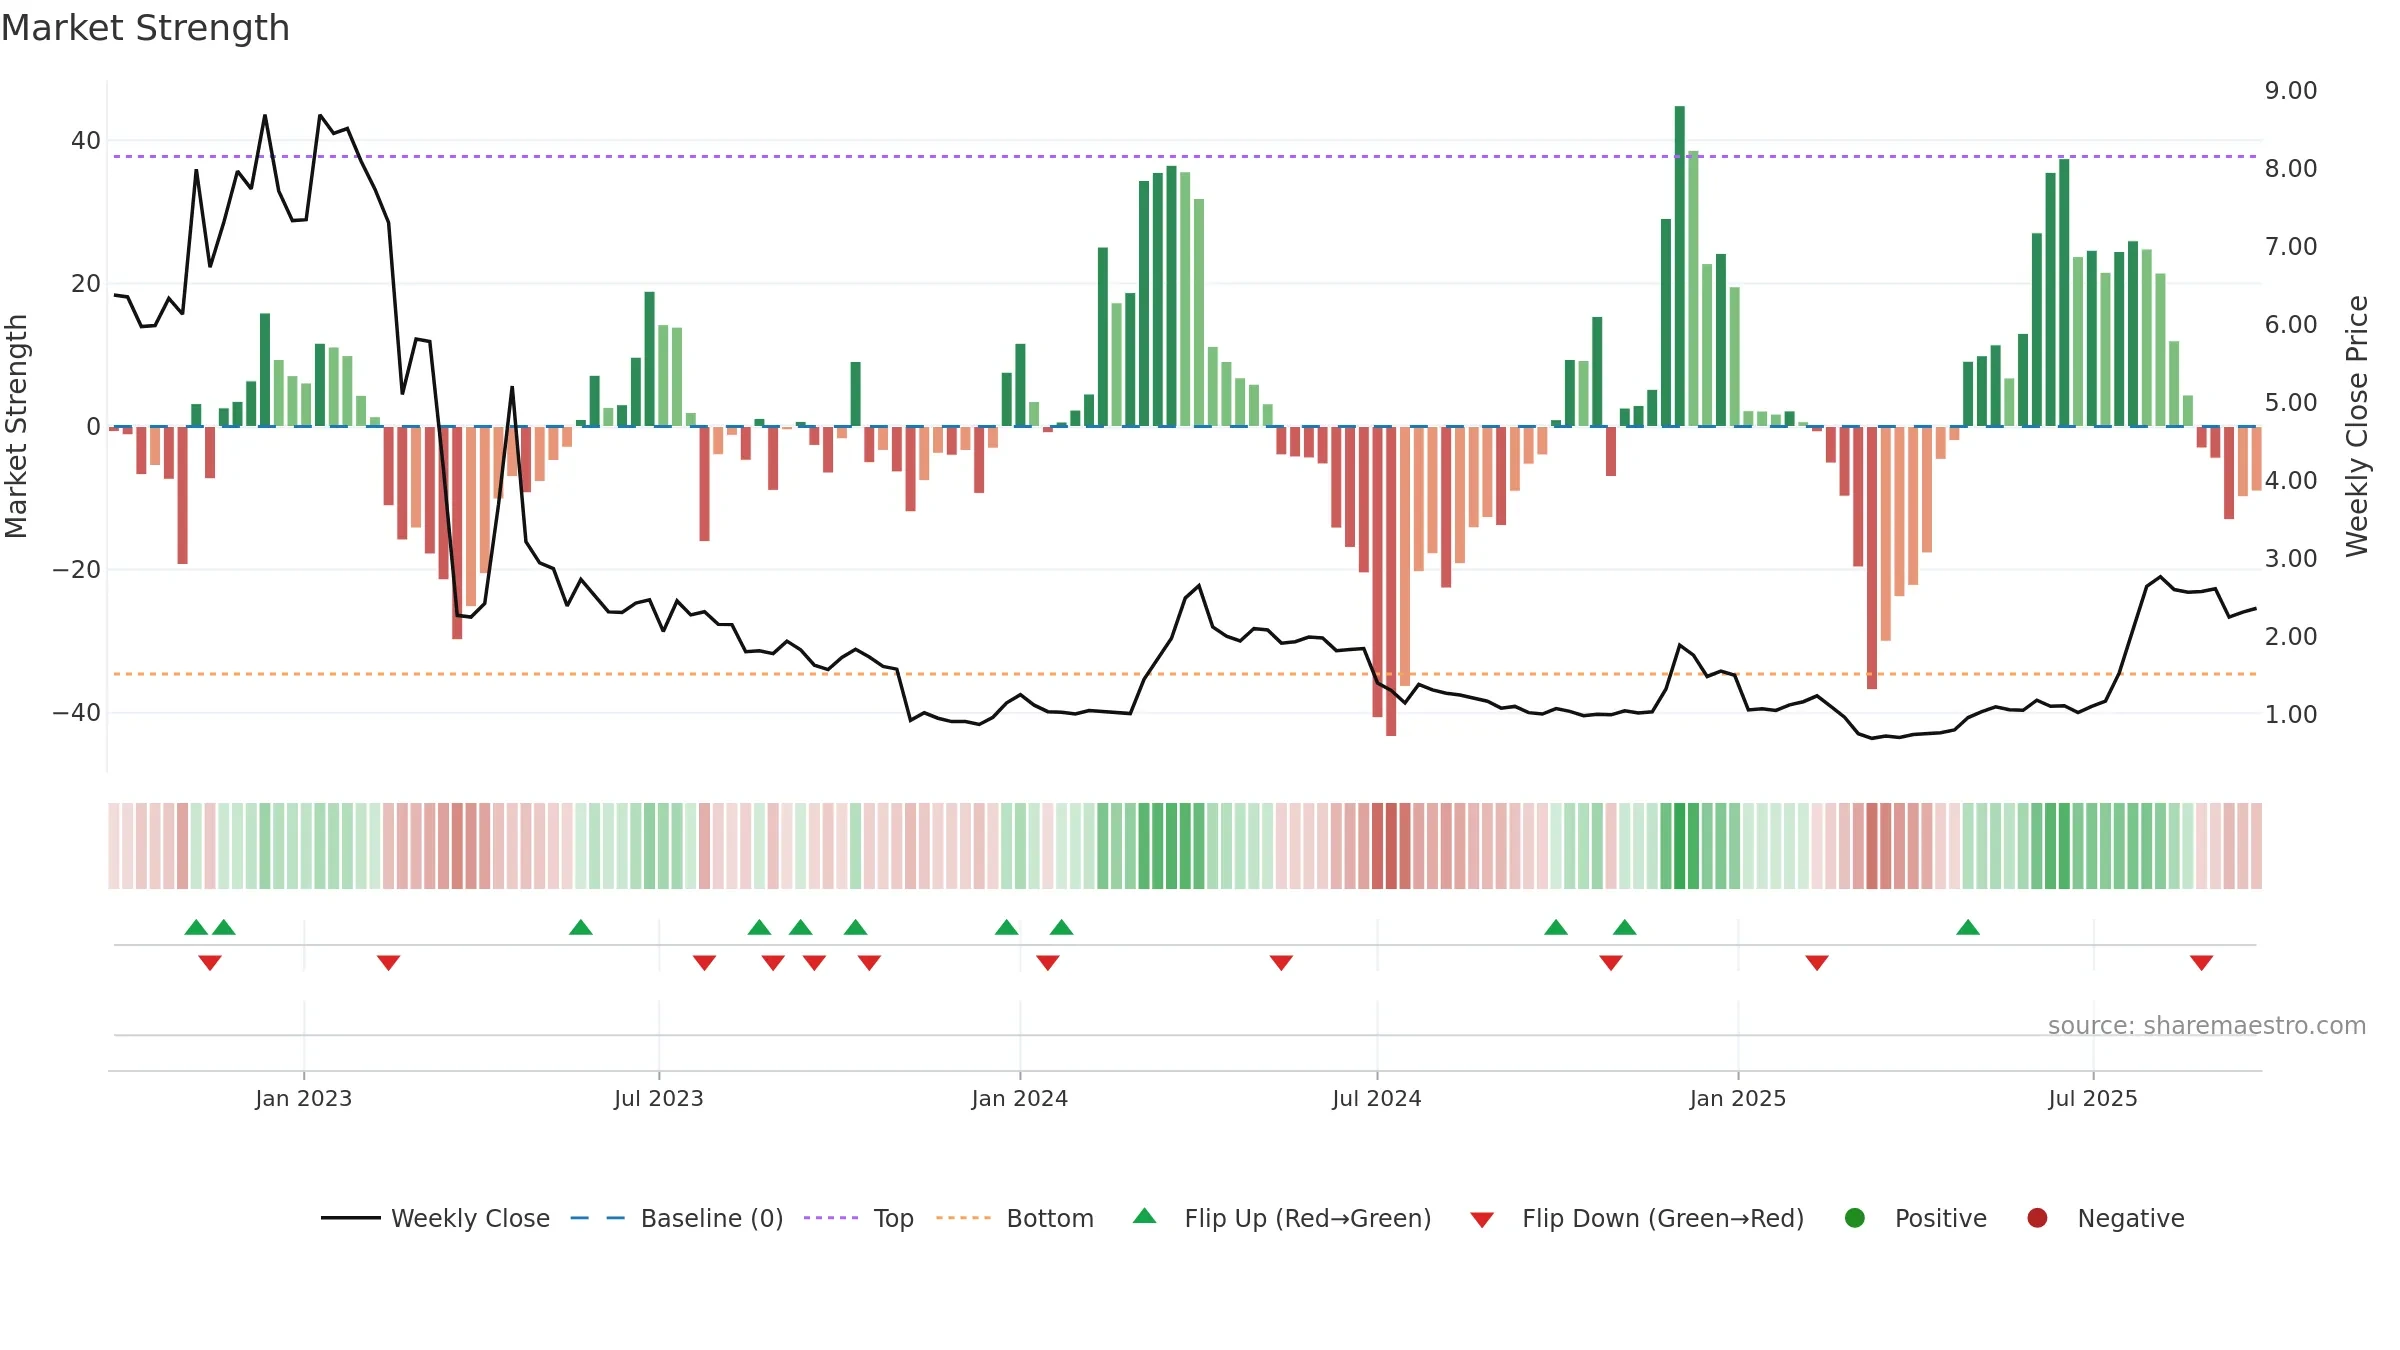Click the tallest green bar near Dec 2024

[1680, 266]
